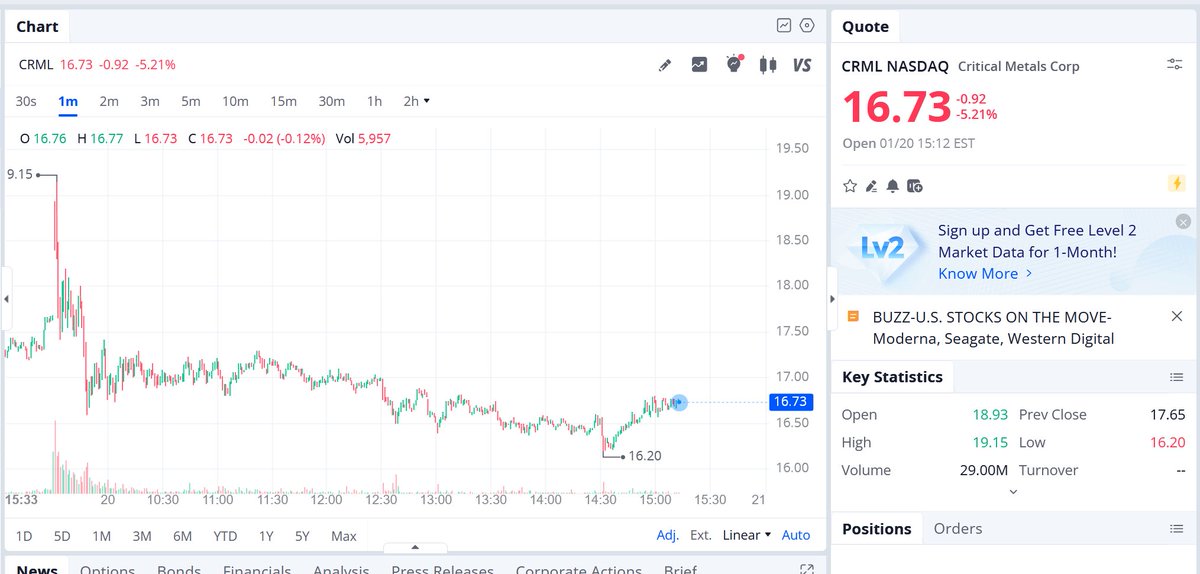Set a price alert with bell icon
The width and height of the screenshot is (1200, 574).
[x=892, y=186]
